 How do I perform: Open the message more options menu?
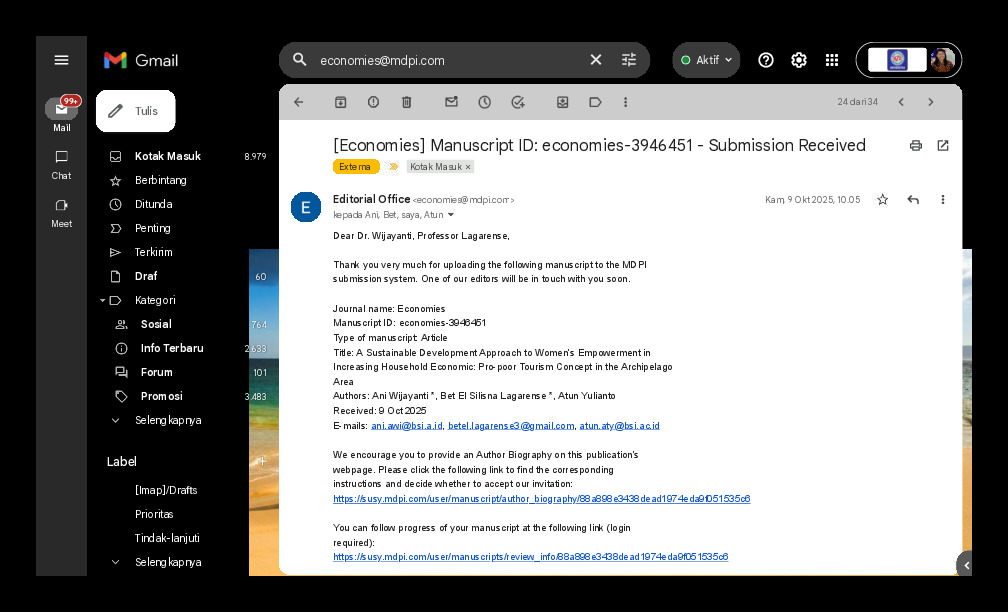(943, 199)
